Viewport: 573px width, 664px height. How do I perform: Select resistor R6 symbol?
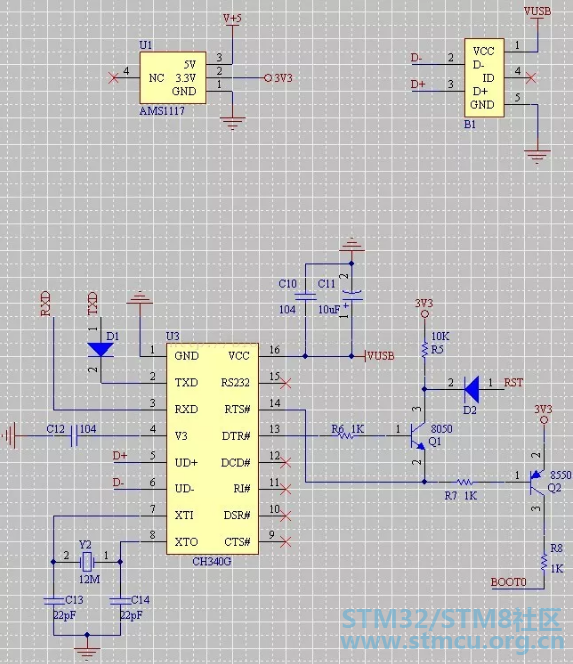click(346, 436)
